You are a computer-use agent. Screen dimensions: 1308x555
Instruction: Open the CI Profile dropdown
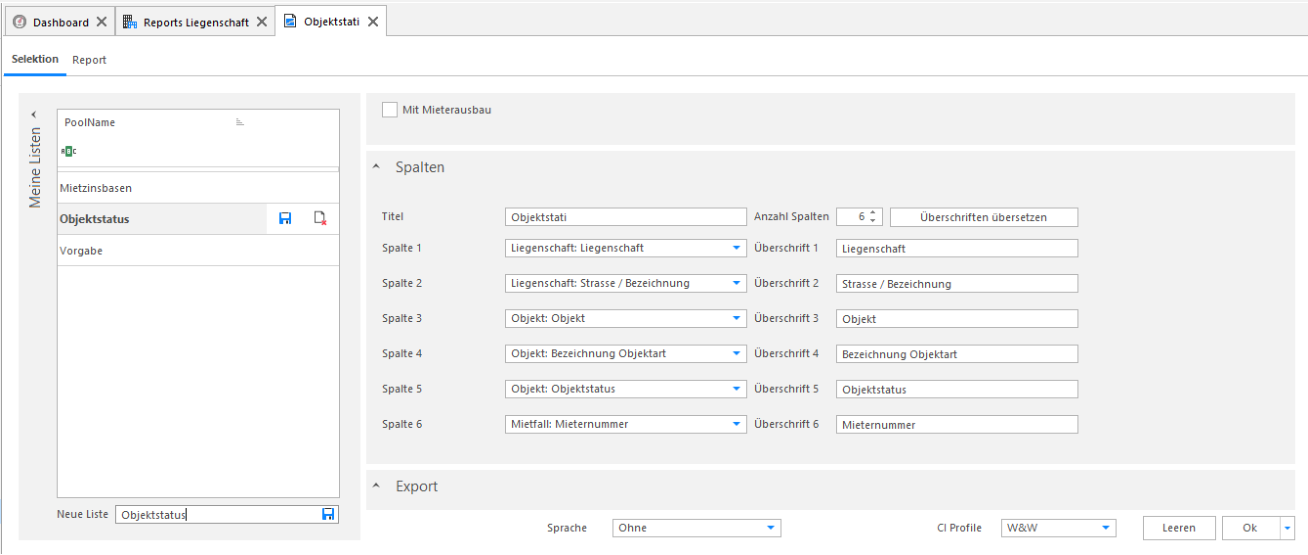coord(1106,528)
